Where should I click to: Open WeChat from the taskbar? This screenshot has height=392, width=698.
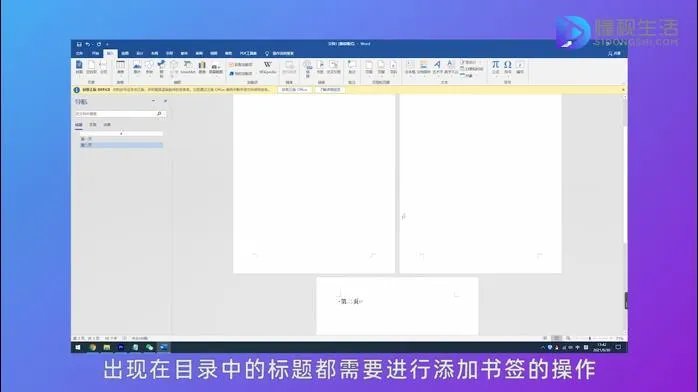[150, 348]
